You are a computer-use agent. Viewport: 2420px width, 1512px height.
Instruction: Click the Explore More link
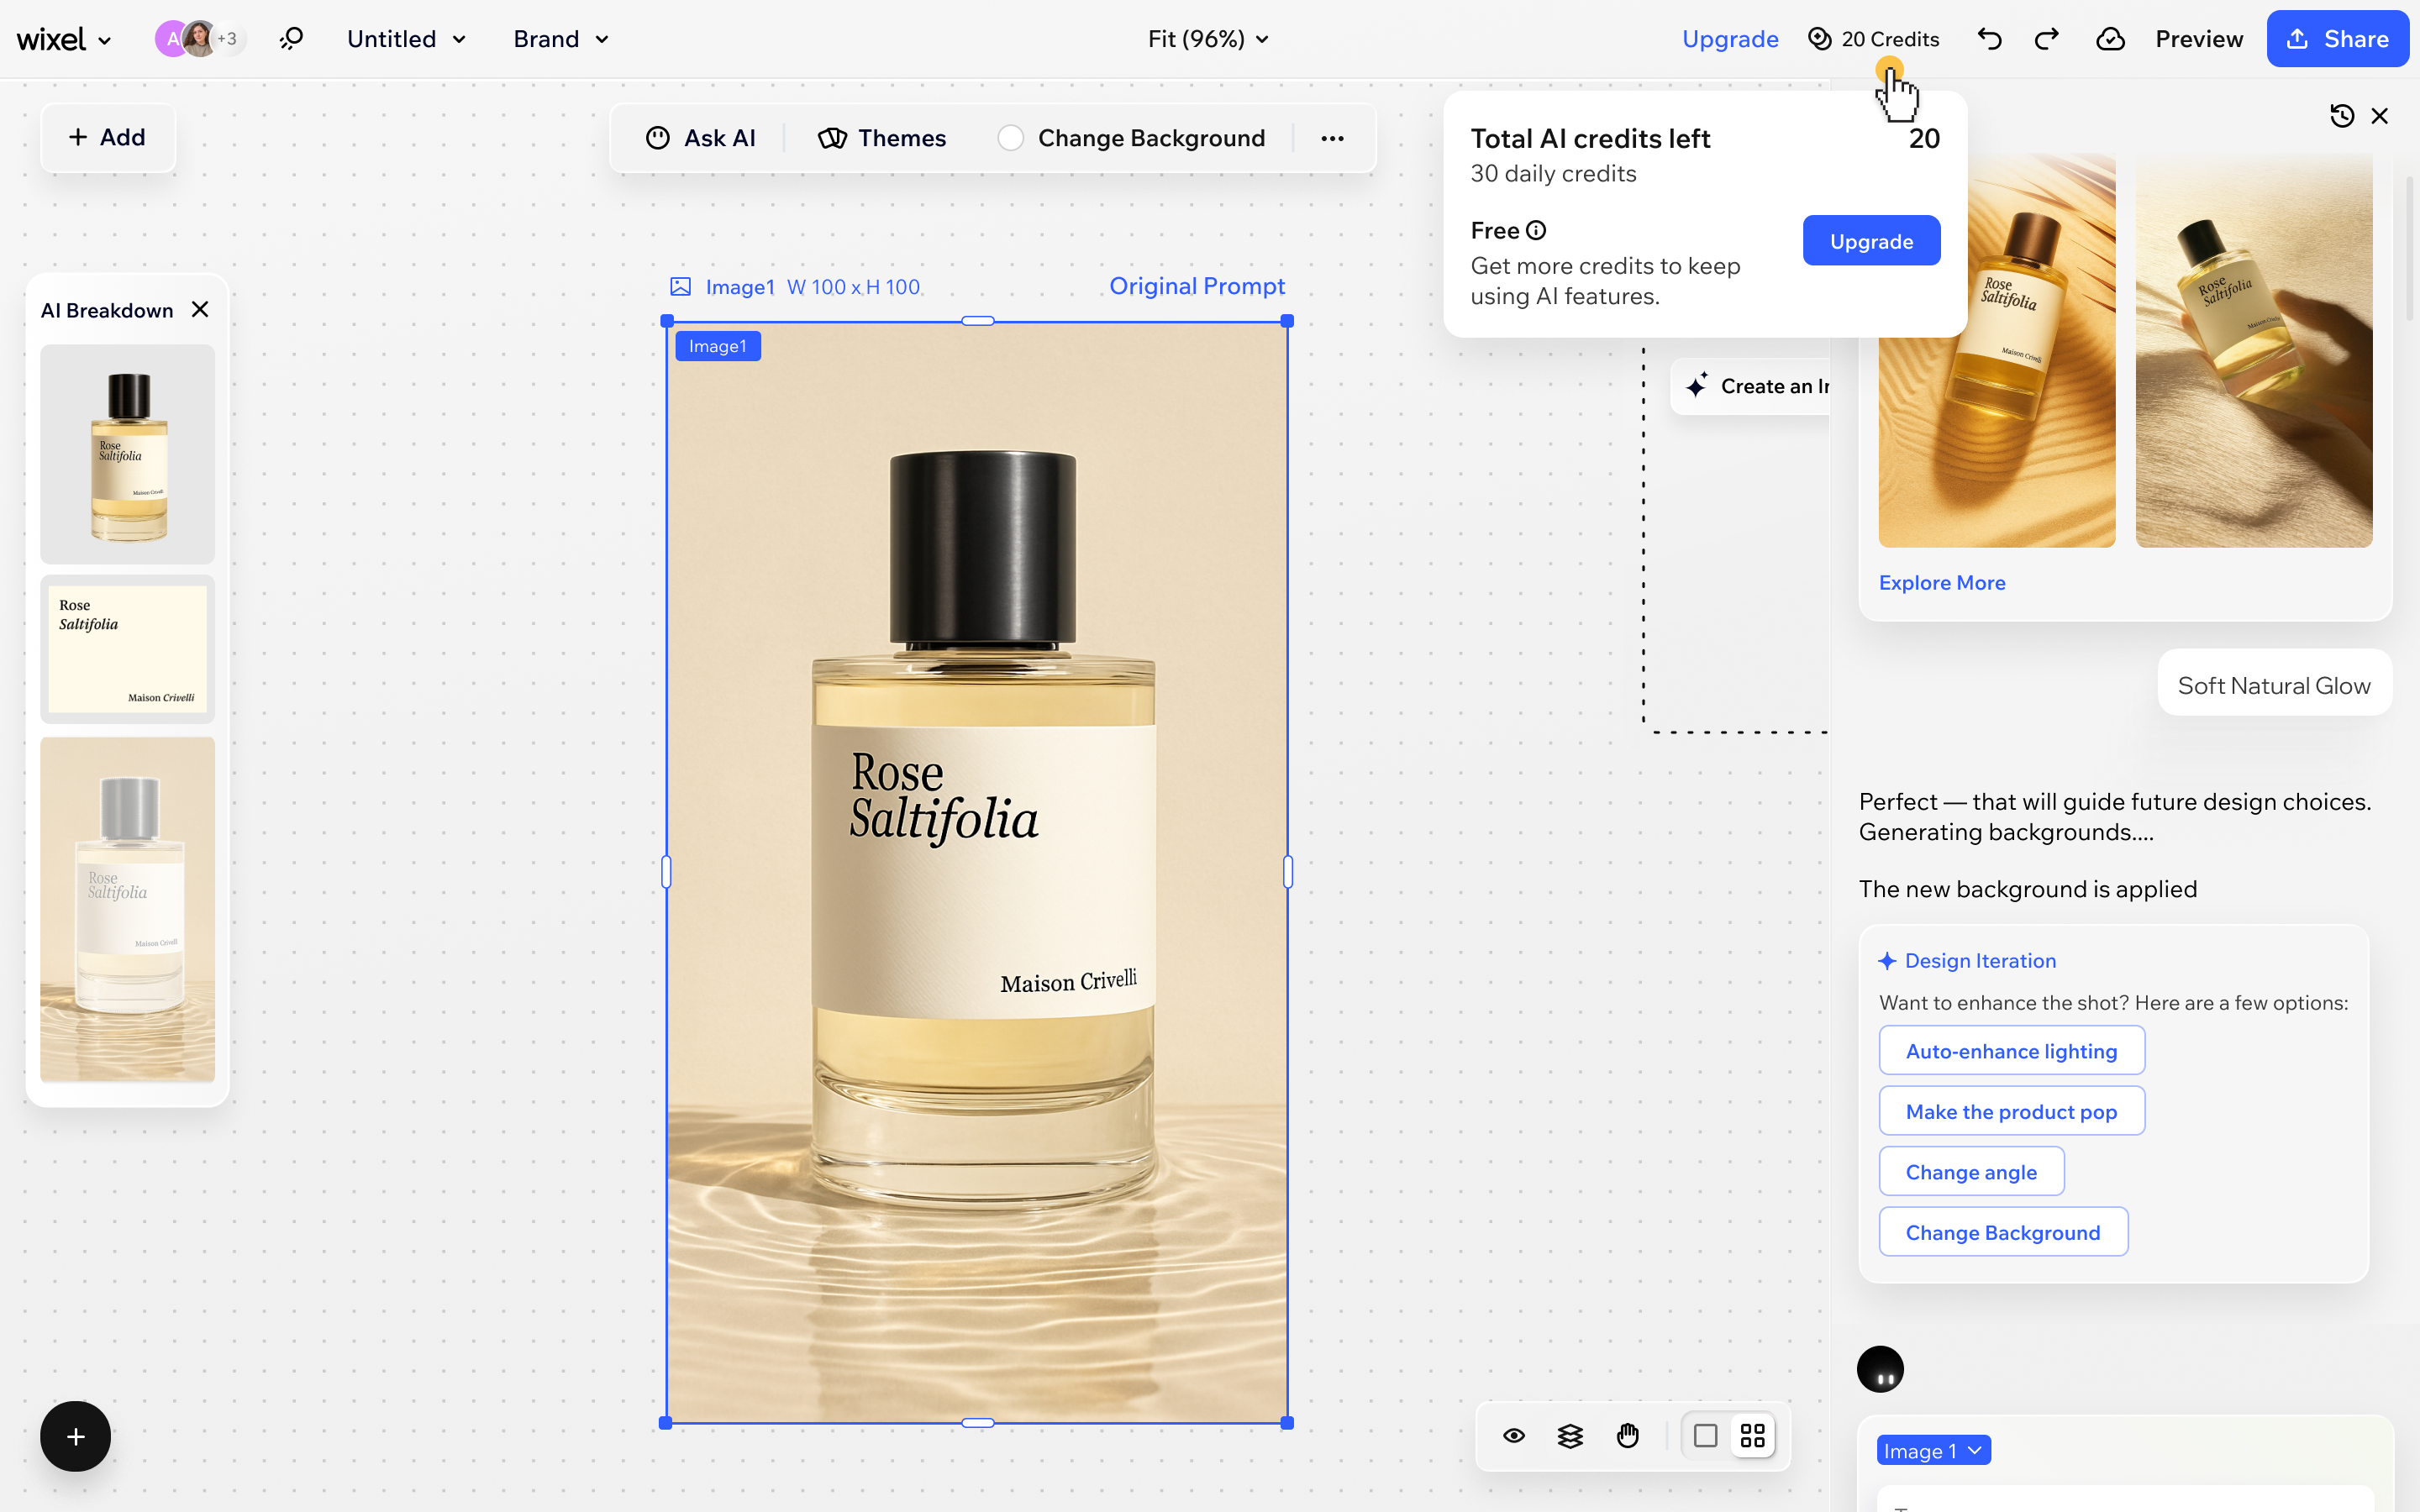pyautogui.click(x=1942, y=583)
